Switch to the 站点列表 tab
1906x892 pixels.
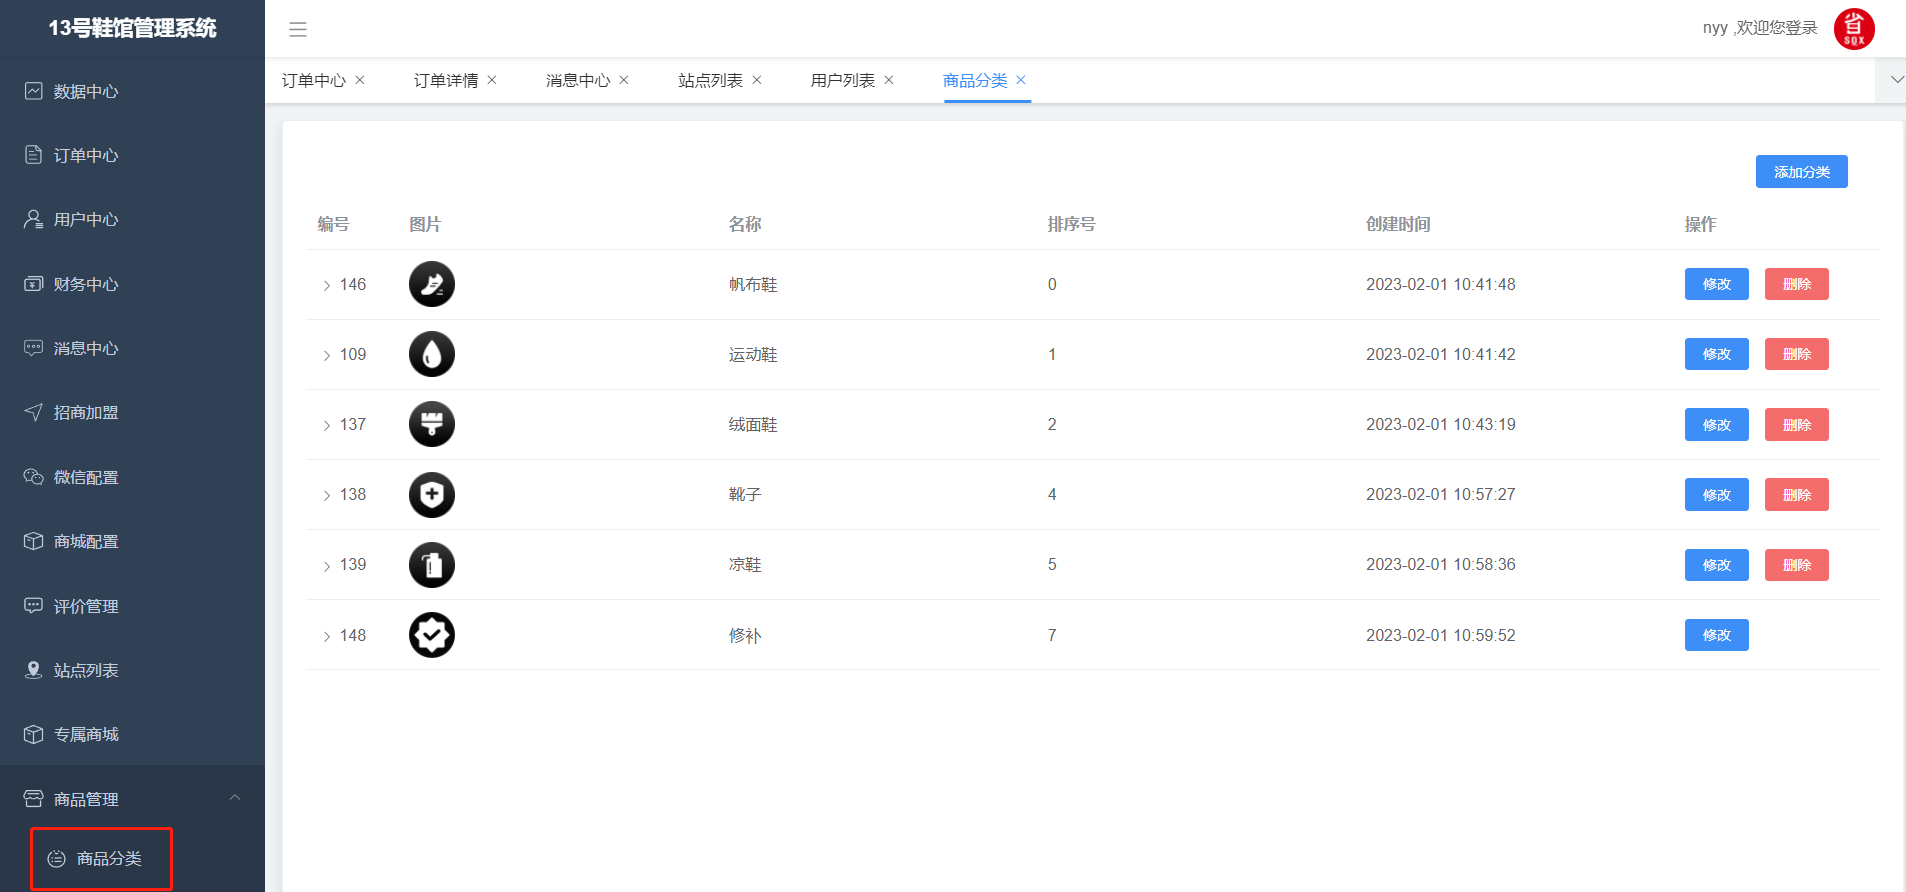coord(710,80)
